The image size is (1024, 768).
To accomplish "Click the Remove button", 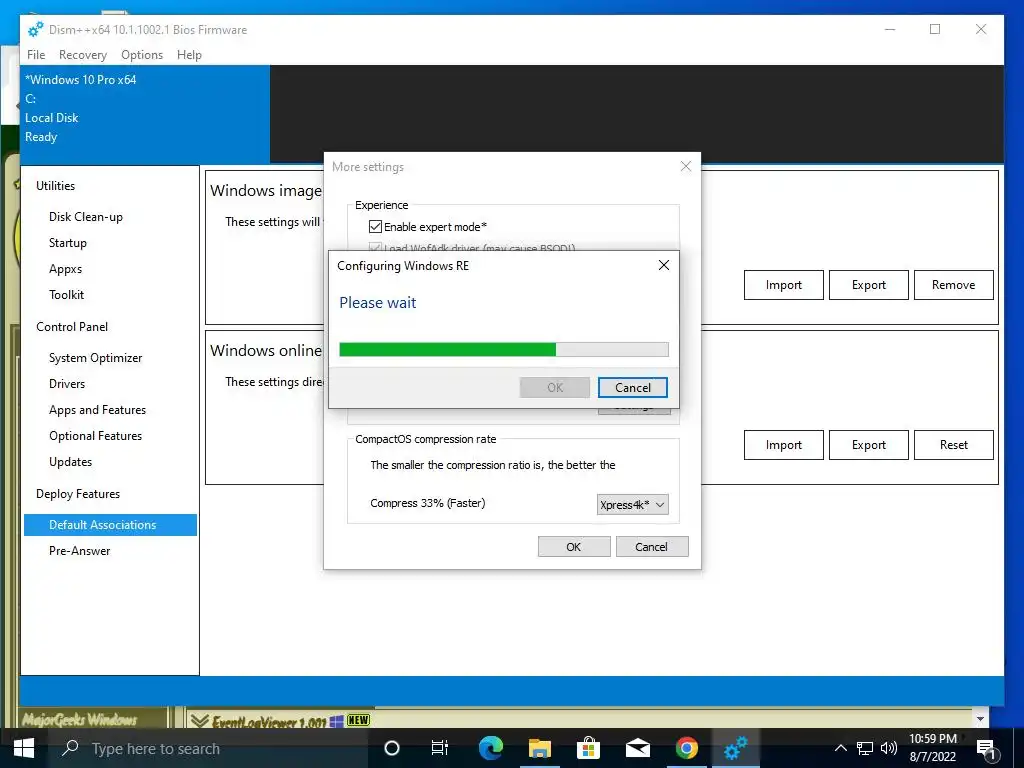I will coord(953,285).
